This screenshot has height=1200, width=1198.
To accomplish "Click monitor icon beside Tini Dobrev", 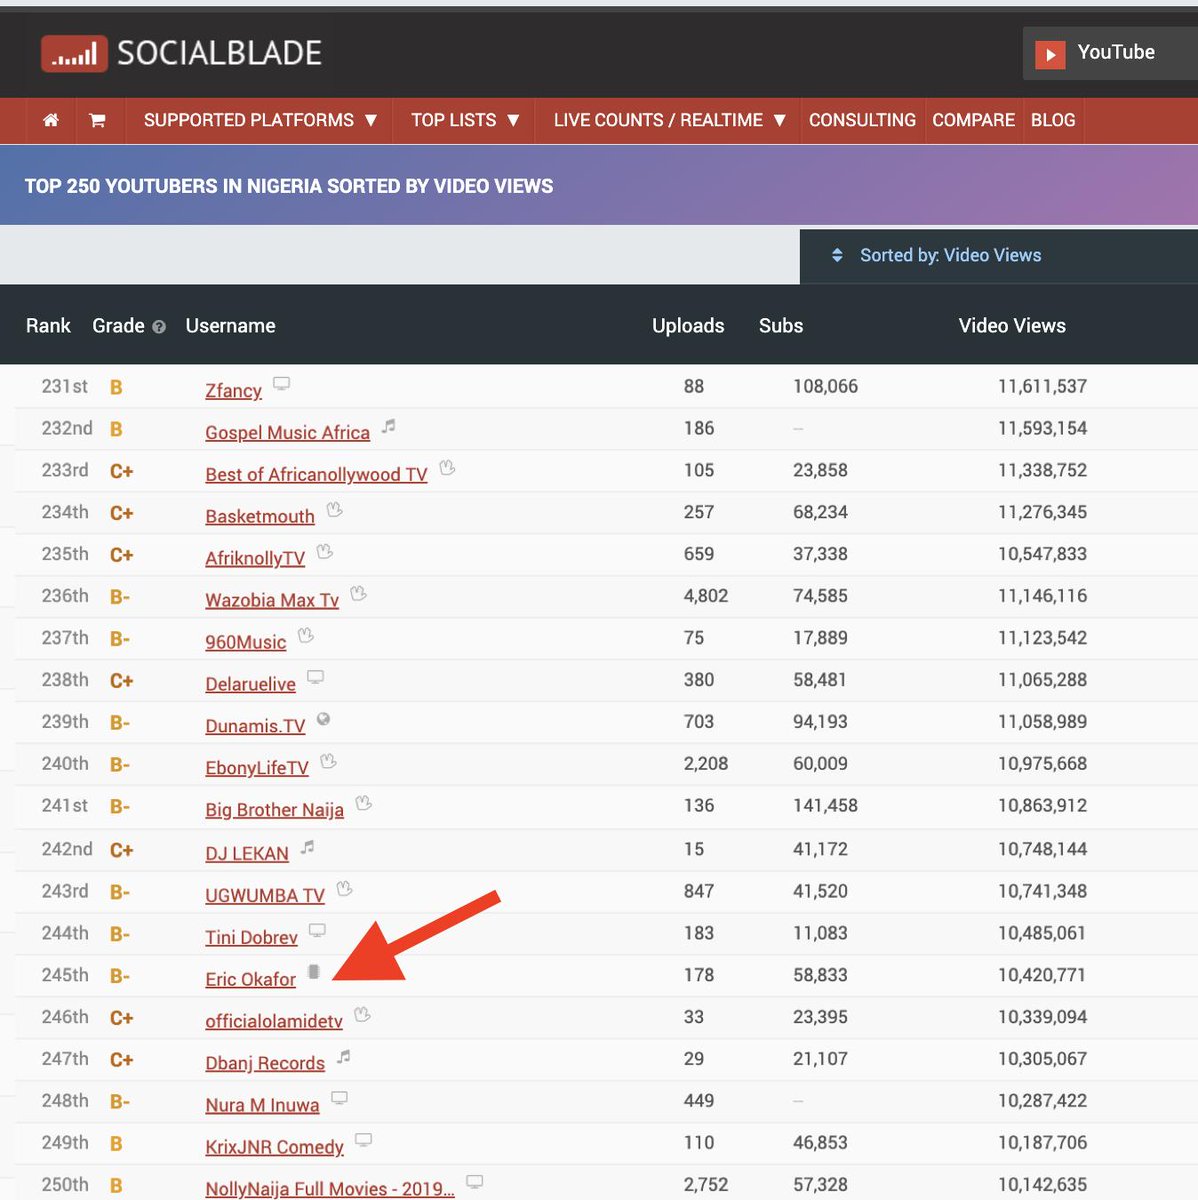I will point(317,931).
